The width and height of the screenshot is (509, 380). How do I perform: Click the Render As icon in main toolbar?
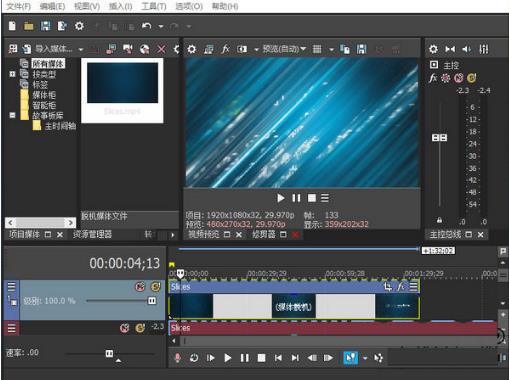(62, 26)
